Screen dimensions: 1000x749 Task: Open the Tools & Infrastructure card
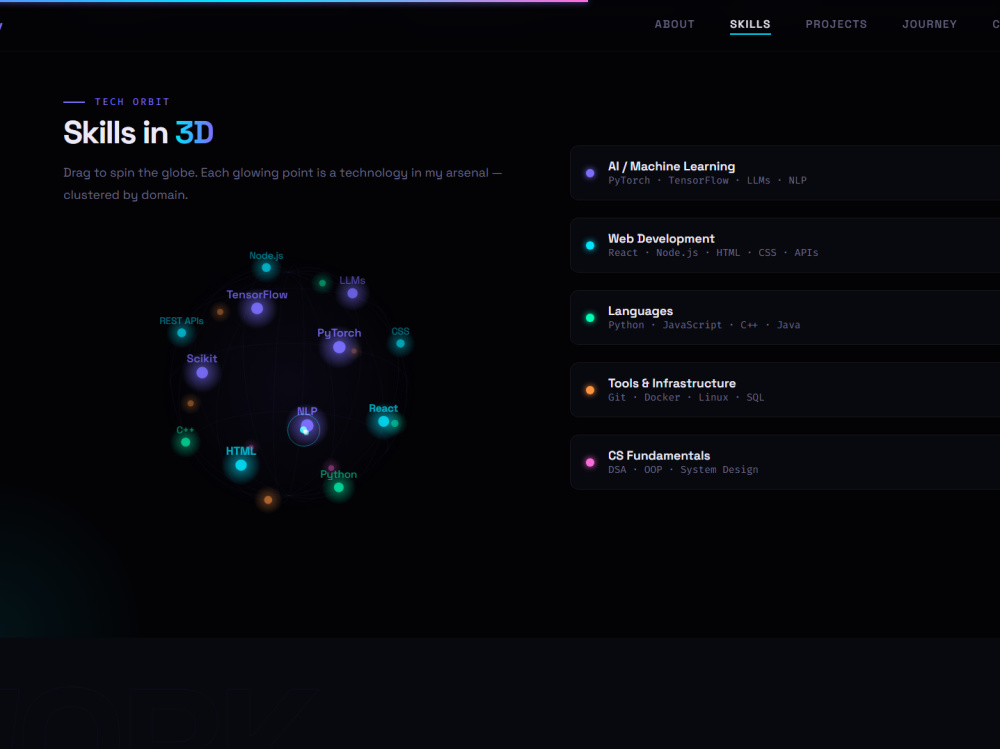point(785,390)
